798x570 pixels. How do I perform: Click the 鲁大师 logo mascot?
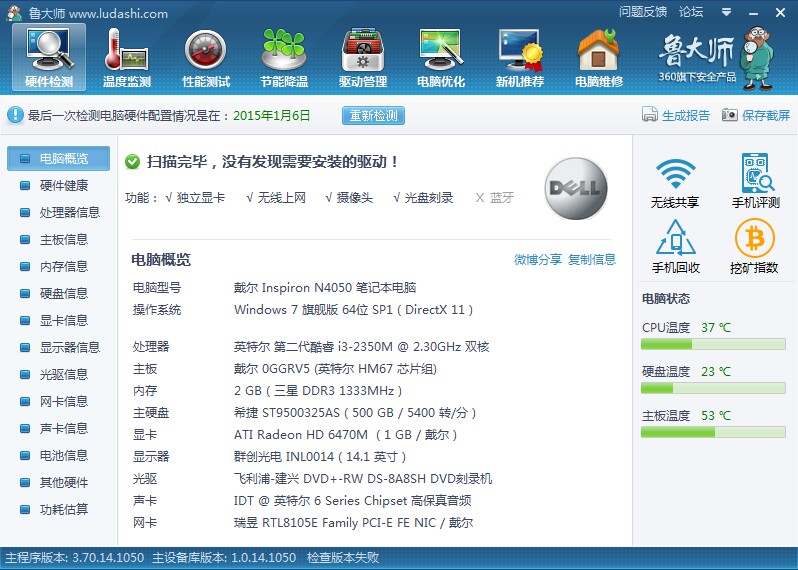[758, 59]
